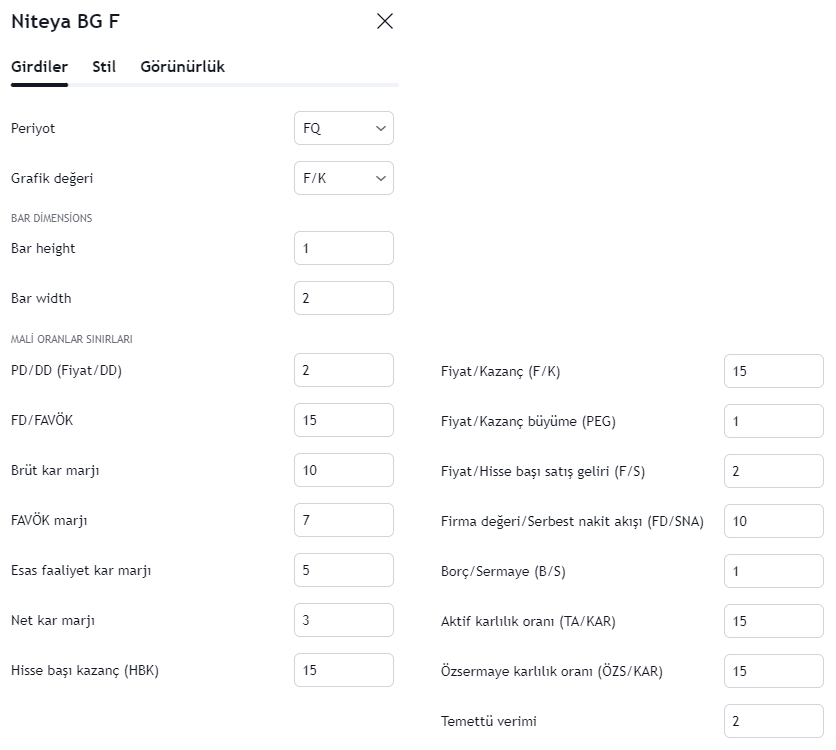Click the Brüt kar marjı field
Image resolution: width=836 pixels, height=750 pixels.
click(343, 470)
